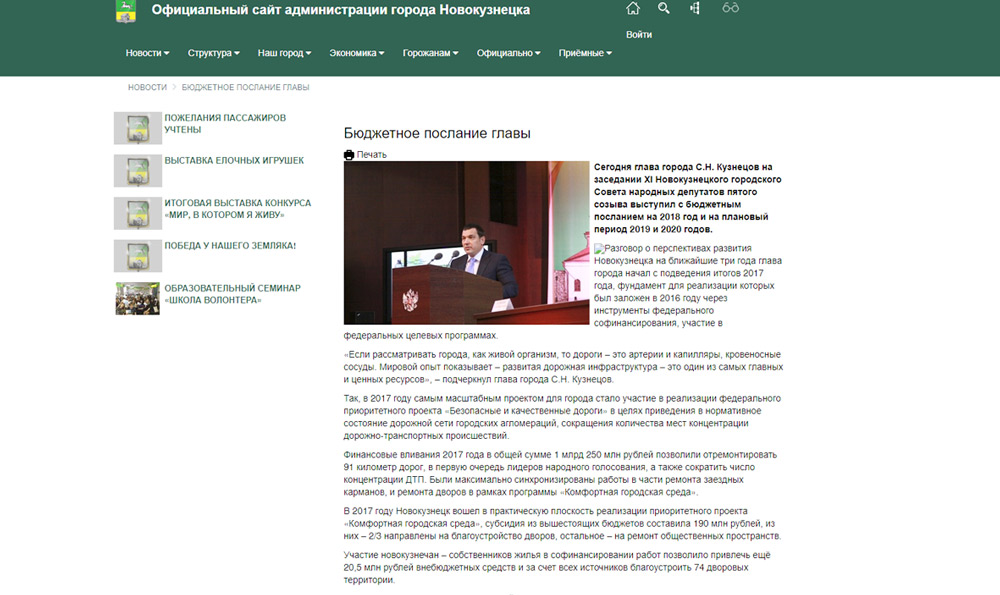Click the sitemap icon in header
The width and height of the screenshot is (1000, 595).
[x=695, y=9]
